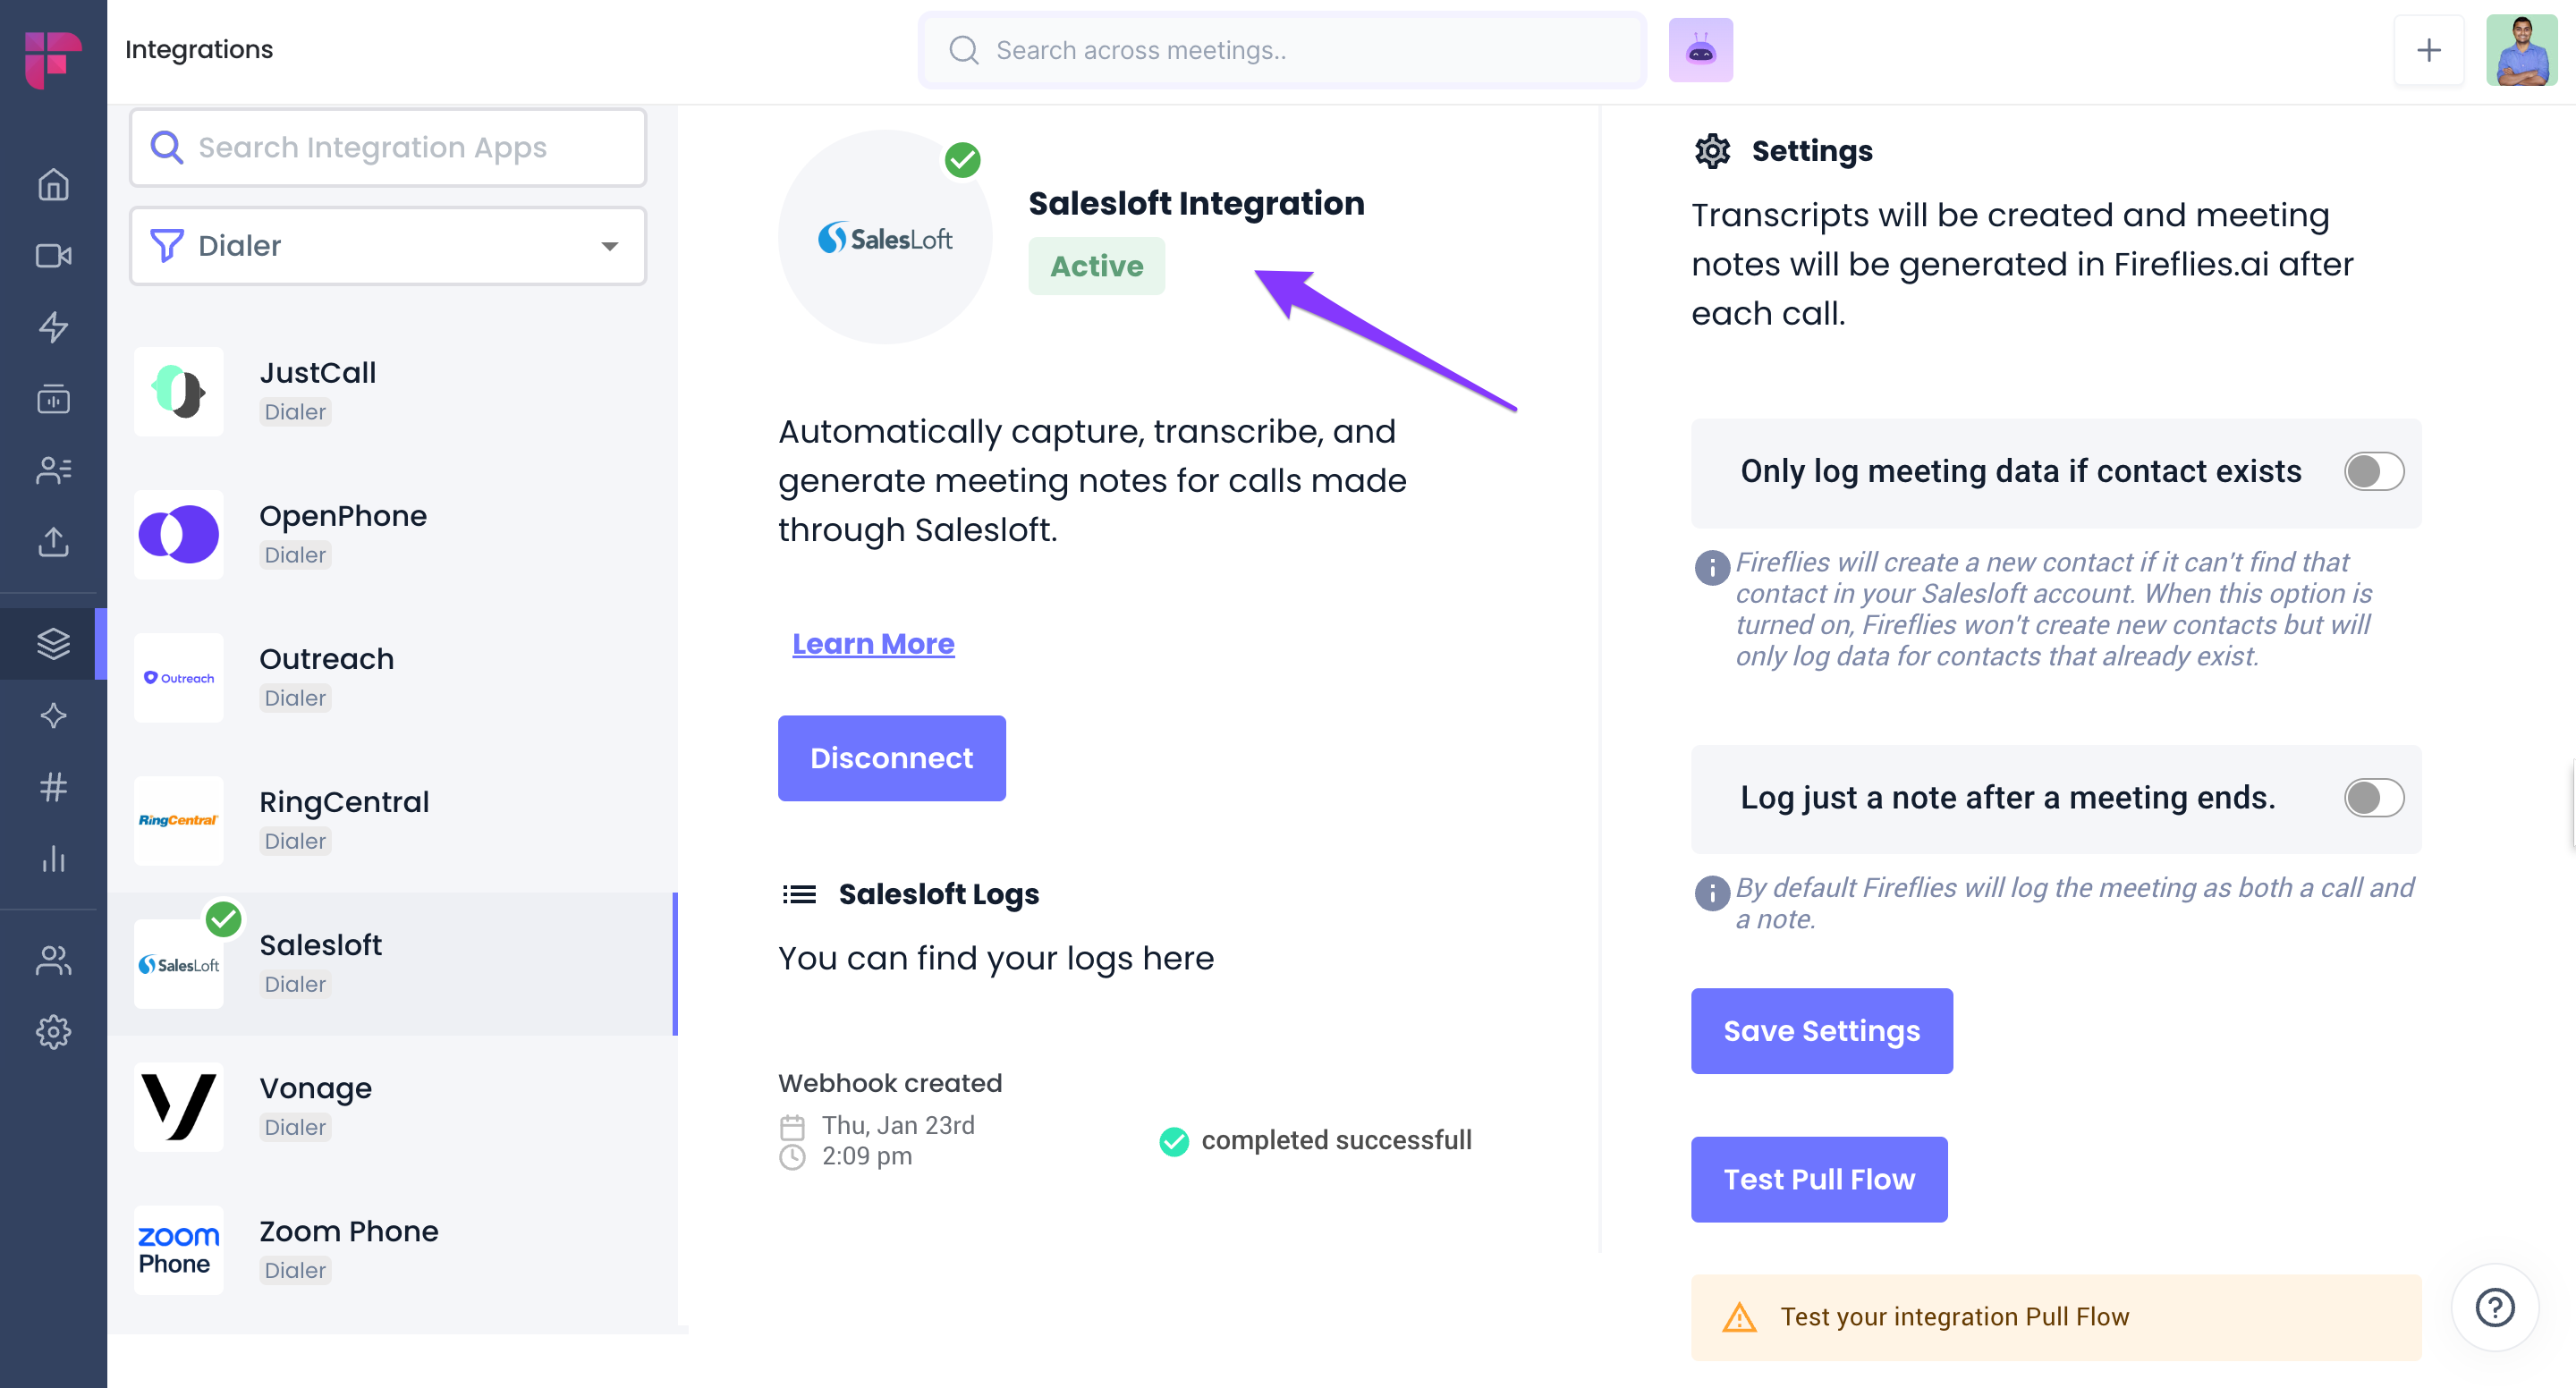Toggle 'Only log meeting data if contact exists'
Screen dimensions: 2576x1388
(2373, 471)
